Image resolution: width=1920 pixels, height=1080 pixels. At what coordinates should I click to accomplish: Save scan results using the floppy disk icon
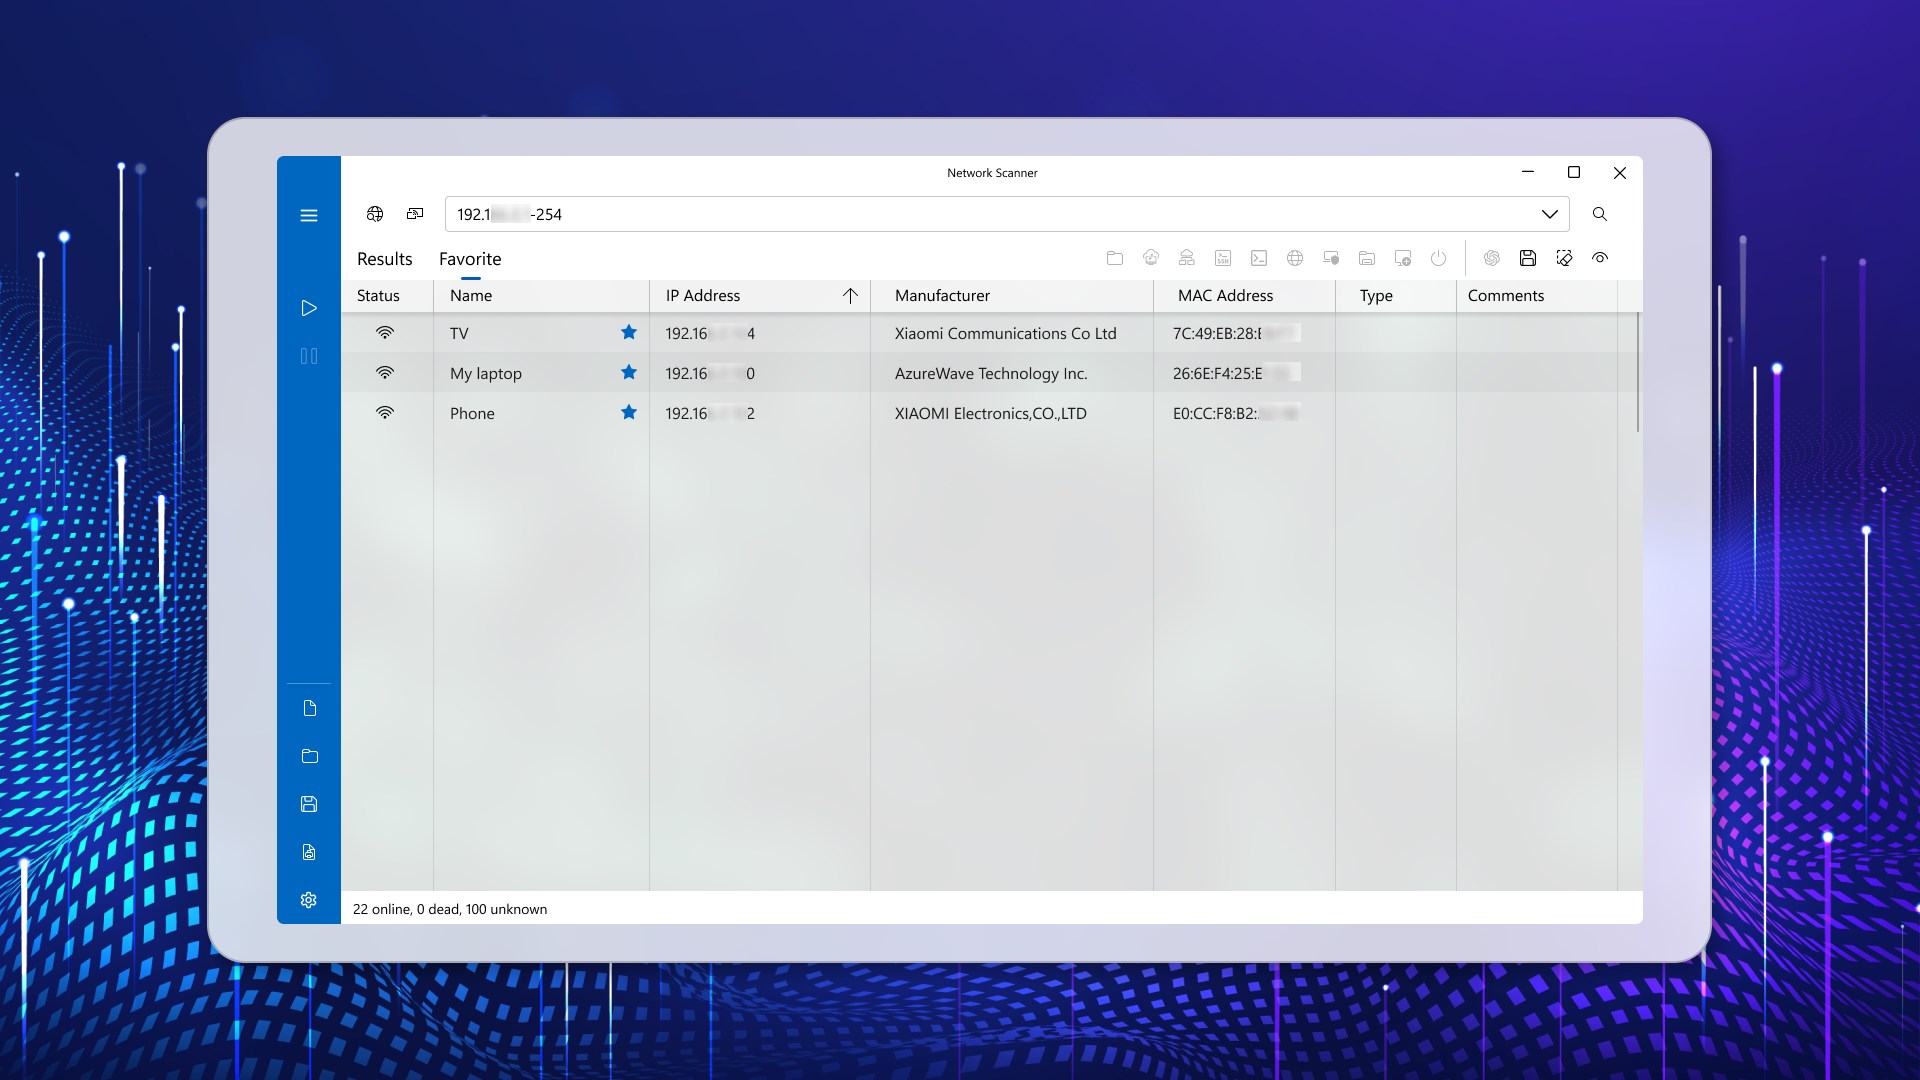pos(1528,258)
